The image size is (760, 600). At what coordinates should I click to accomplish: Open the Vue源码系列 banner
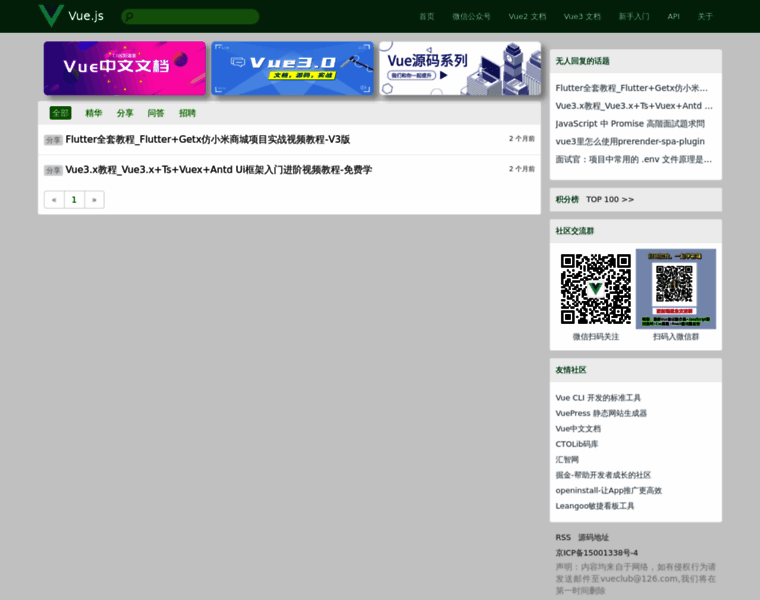tap(460, 68)
